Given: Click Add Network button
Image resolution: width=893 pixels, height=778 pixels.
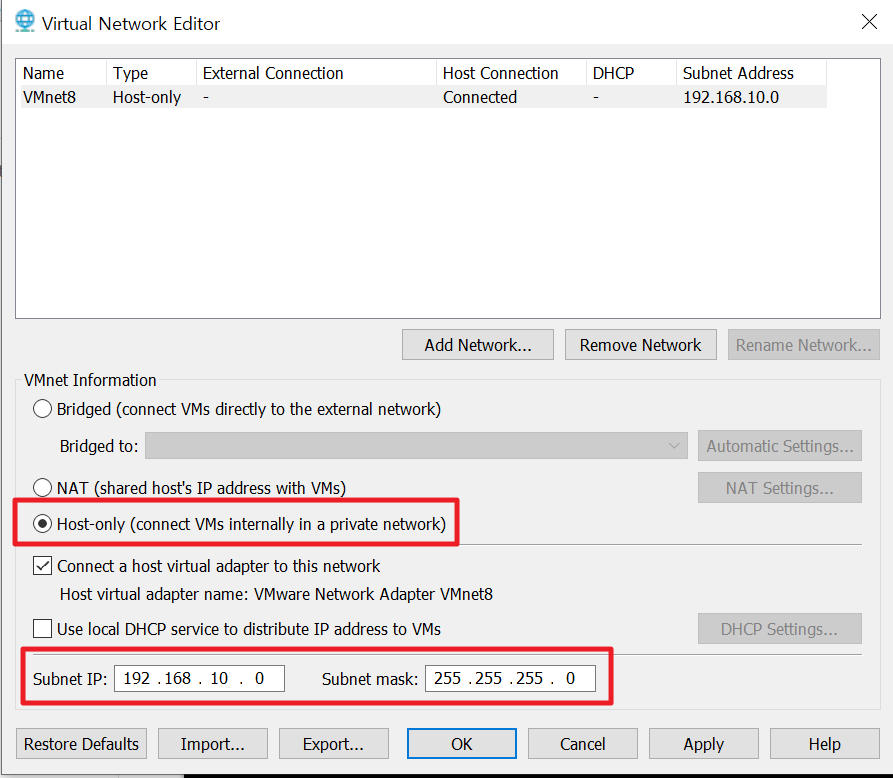Looking at the screenshot, I should click(x=478, y=345).
